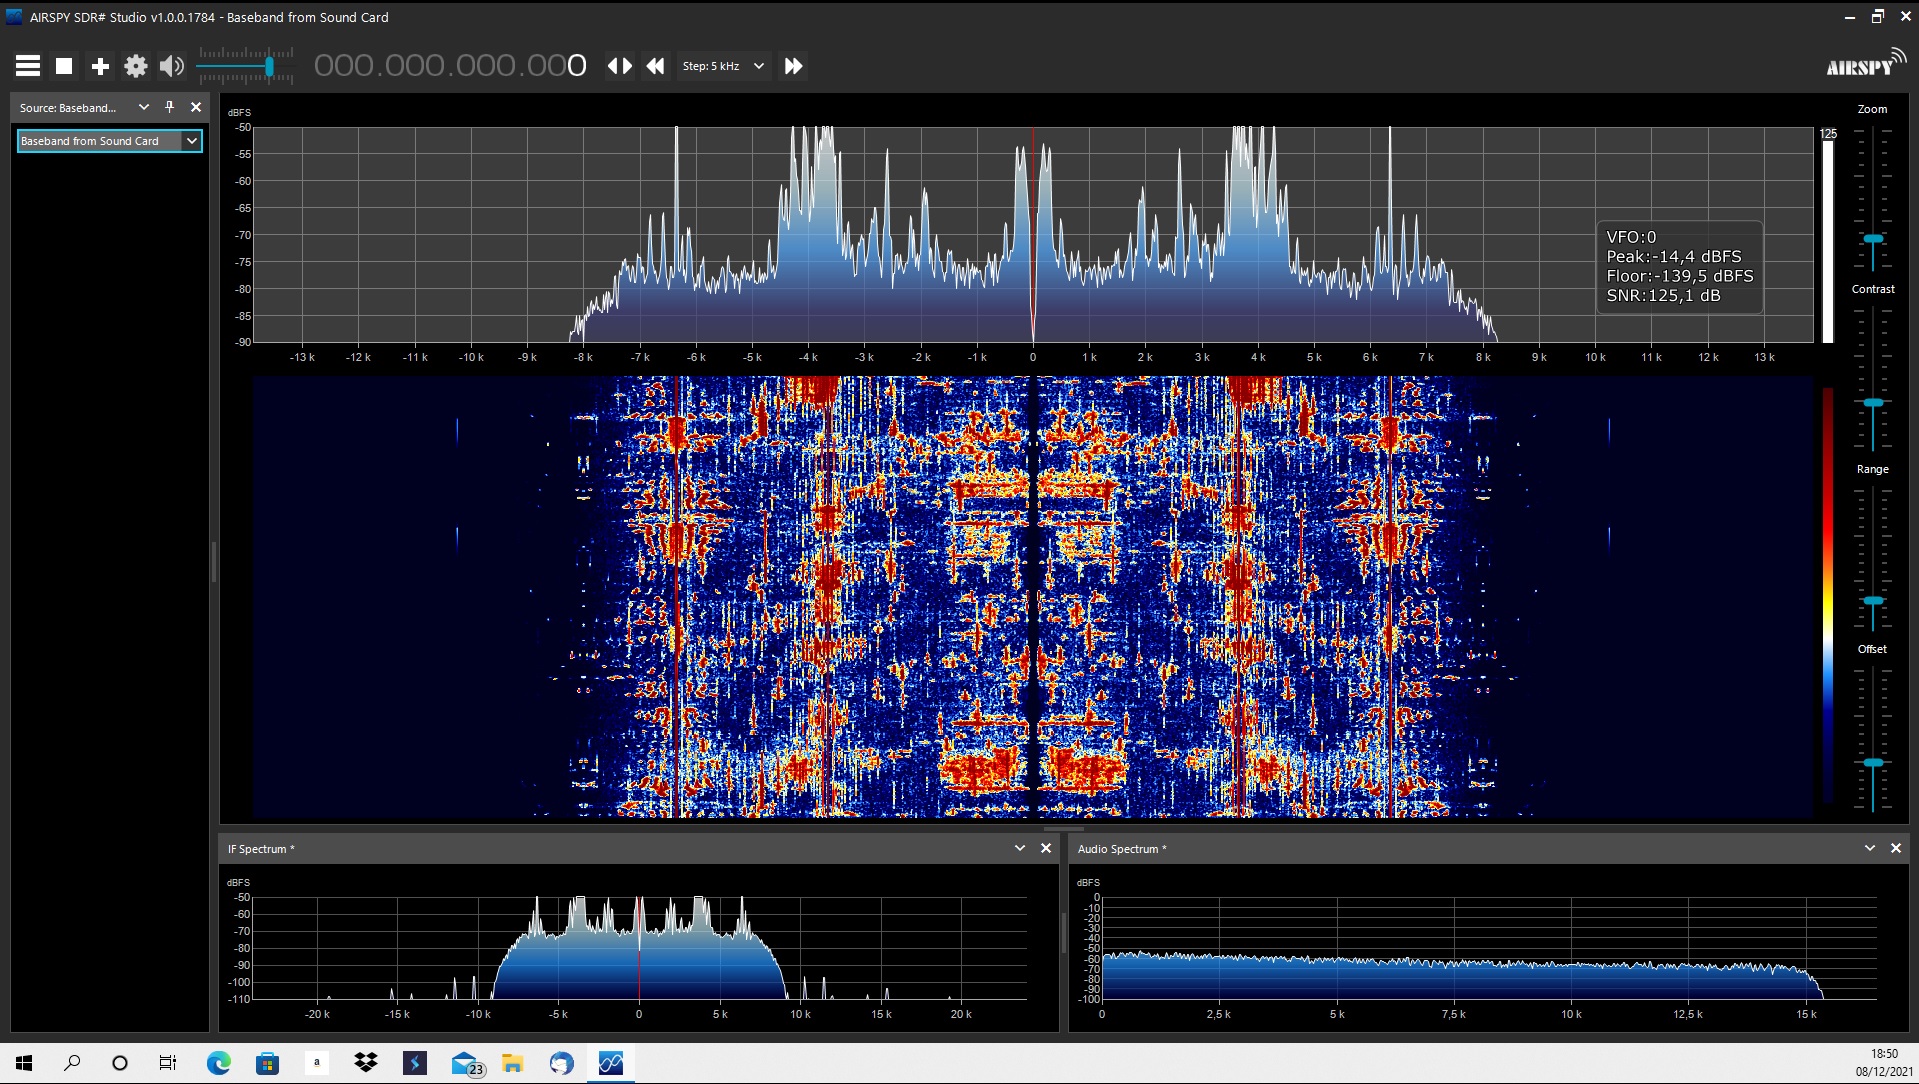Viewport: 1919px width, 1084px height.
Task: Click the signal level meter bar
Action: pyautogui.click(x=1828, y=241)
